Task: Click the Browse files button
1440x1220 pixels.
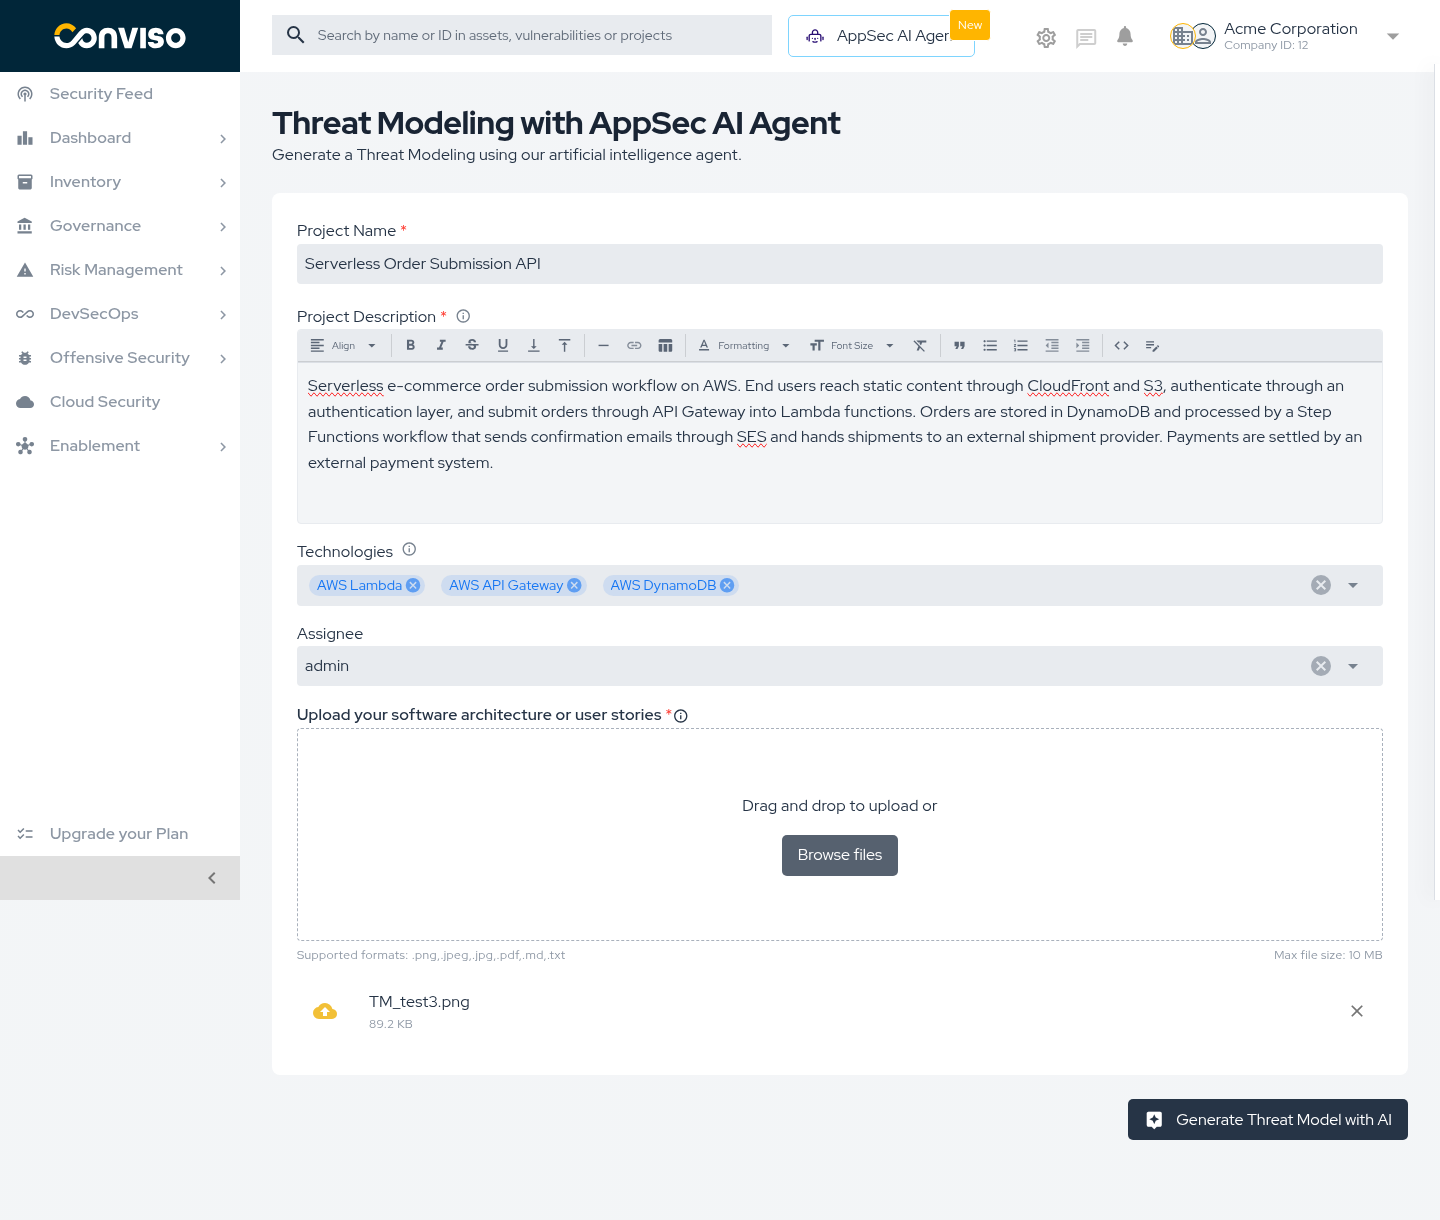Action: 840,855
